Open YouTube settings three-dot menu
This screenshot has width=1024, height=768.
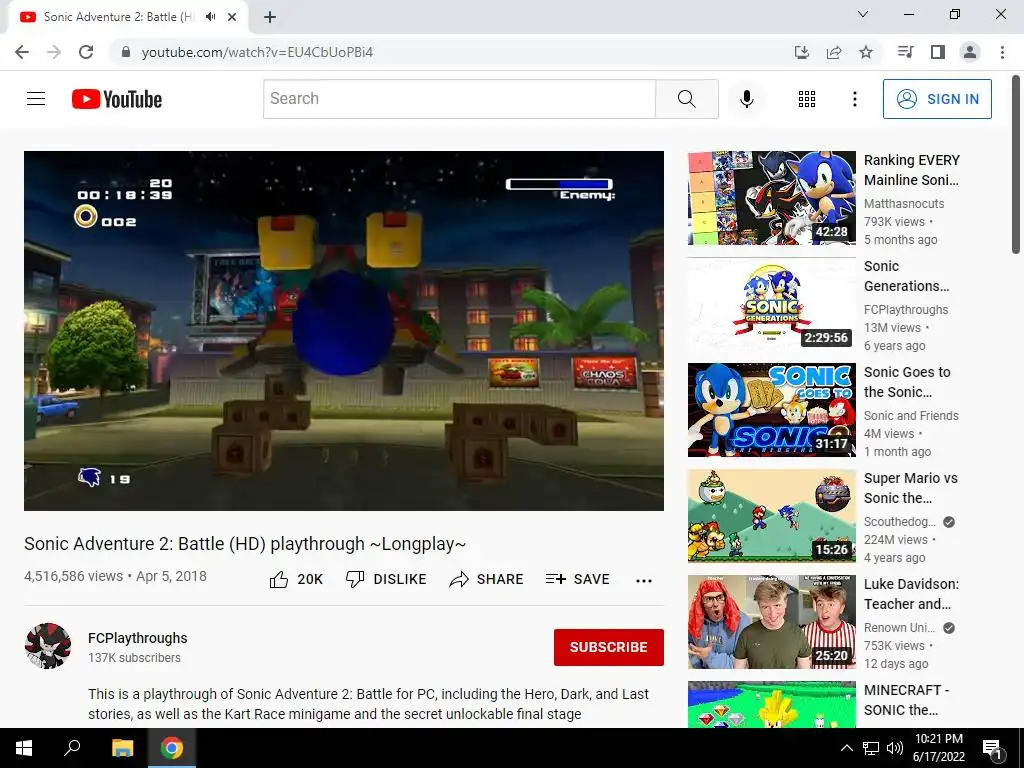pyautogui.click(x=854, y=99)
